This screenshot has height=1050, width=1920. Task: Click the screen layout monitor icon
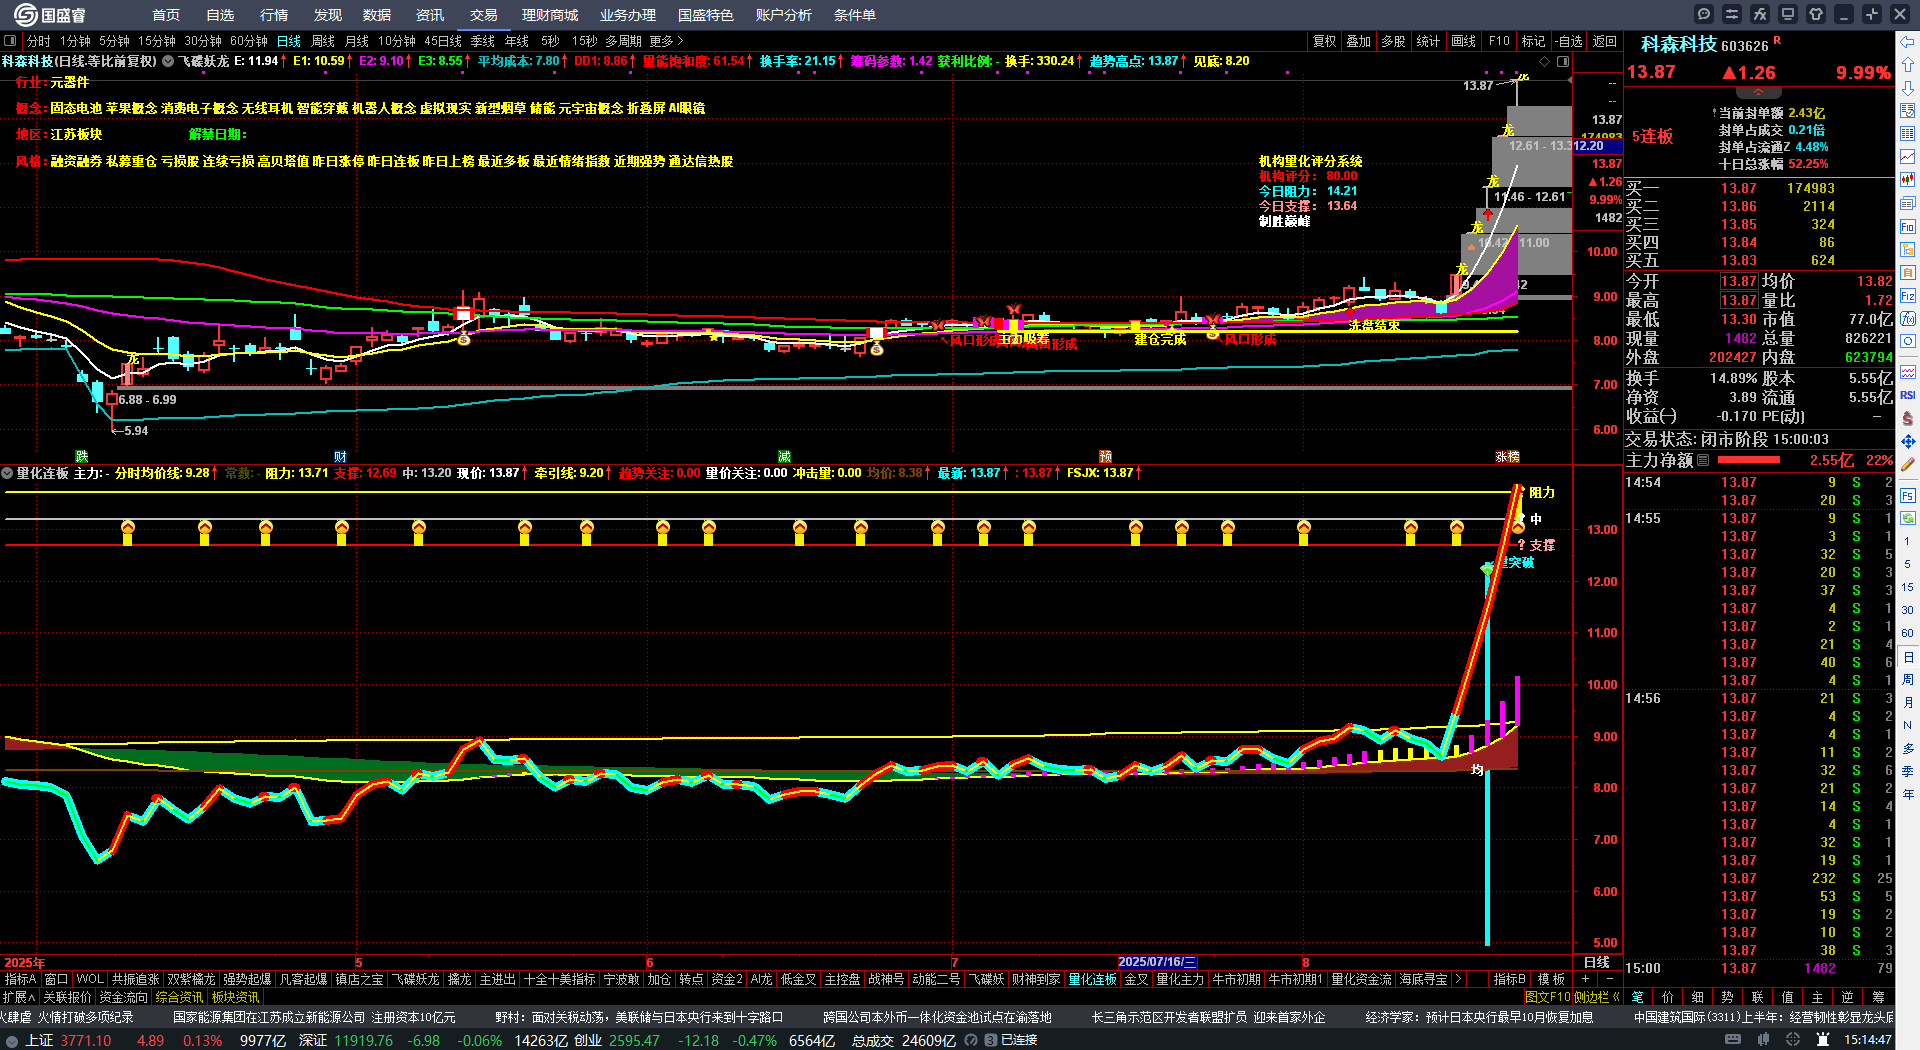pos(1788,14)
